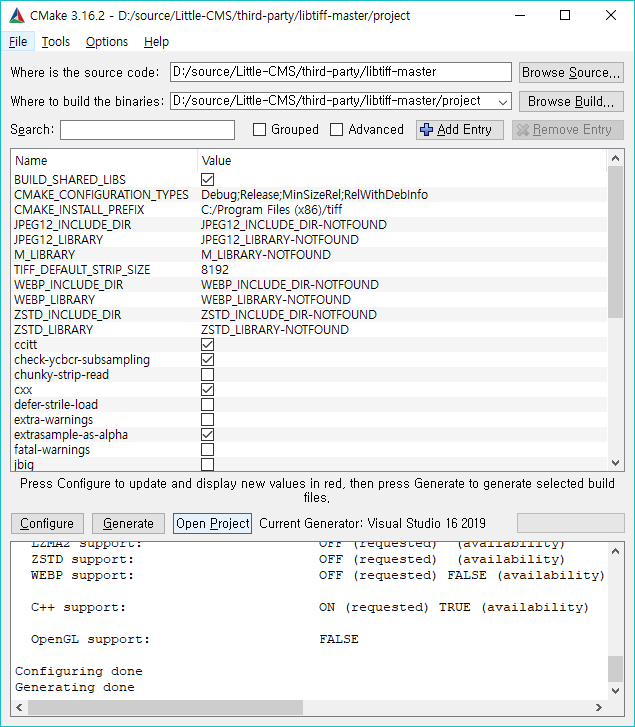Click 'OpenGL support:' line in output

click(91, 639)
